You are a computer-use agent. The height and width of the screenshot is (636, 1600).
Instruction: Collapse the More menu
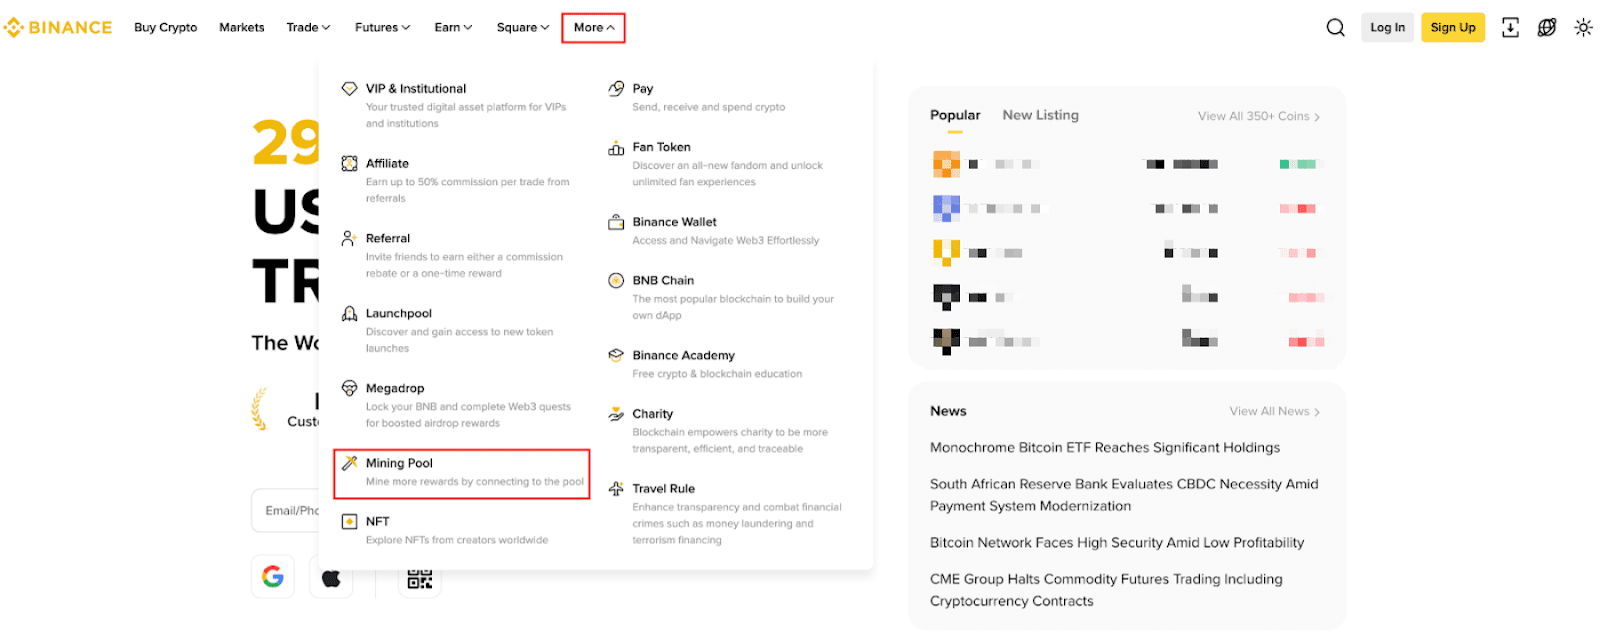[593, 28]
